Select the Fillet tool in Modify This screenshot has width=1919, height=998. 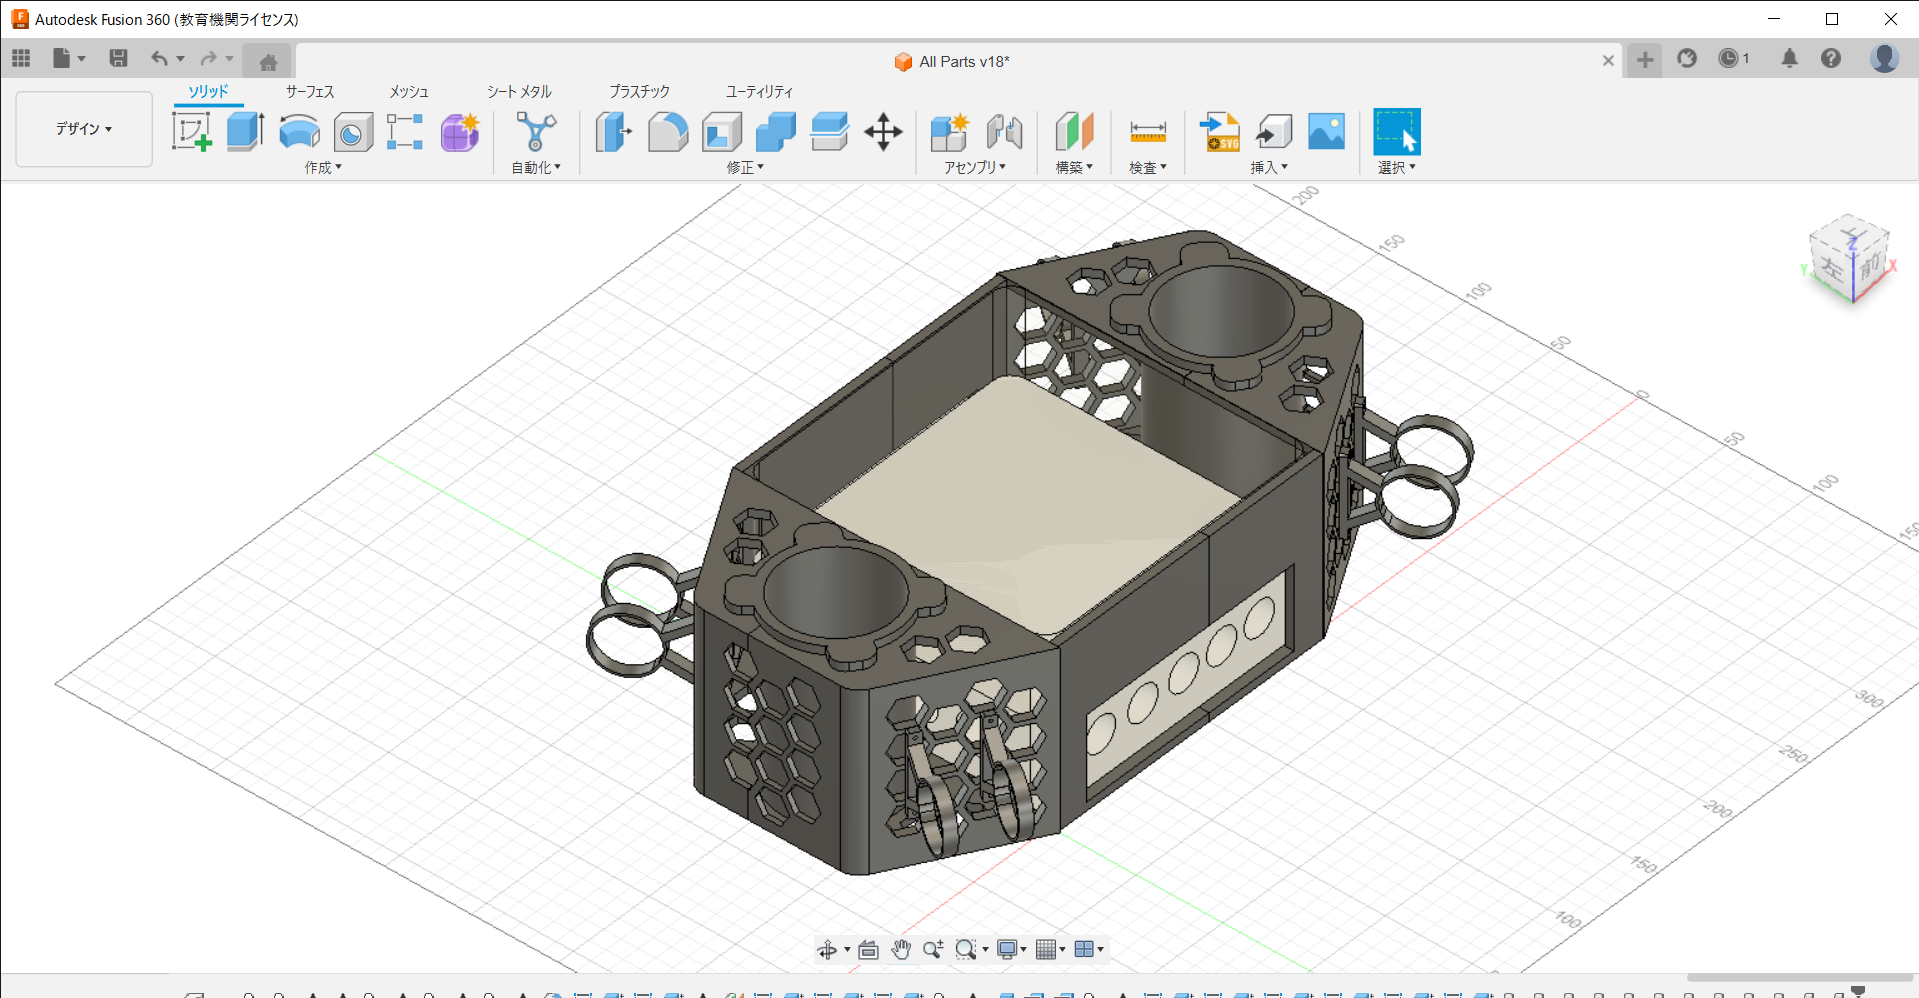(668, 132)
